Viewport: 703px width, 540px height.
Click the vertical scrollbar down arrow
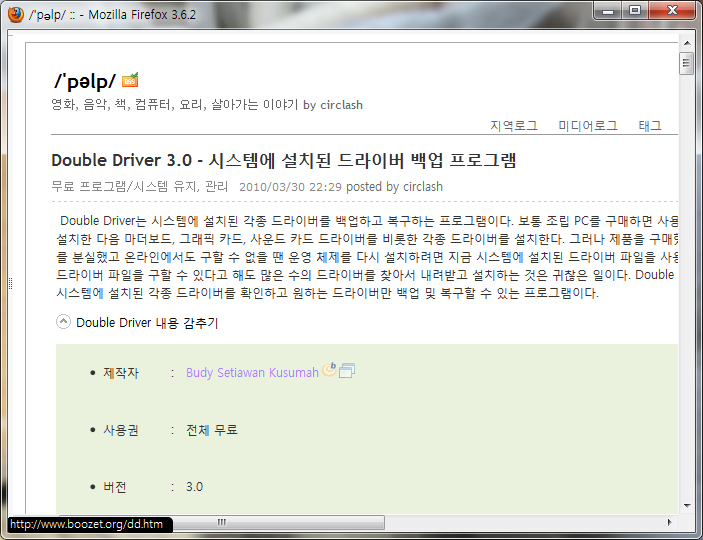click(686, 506)
